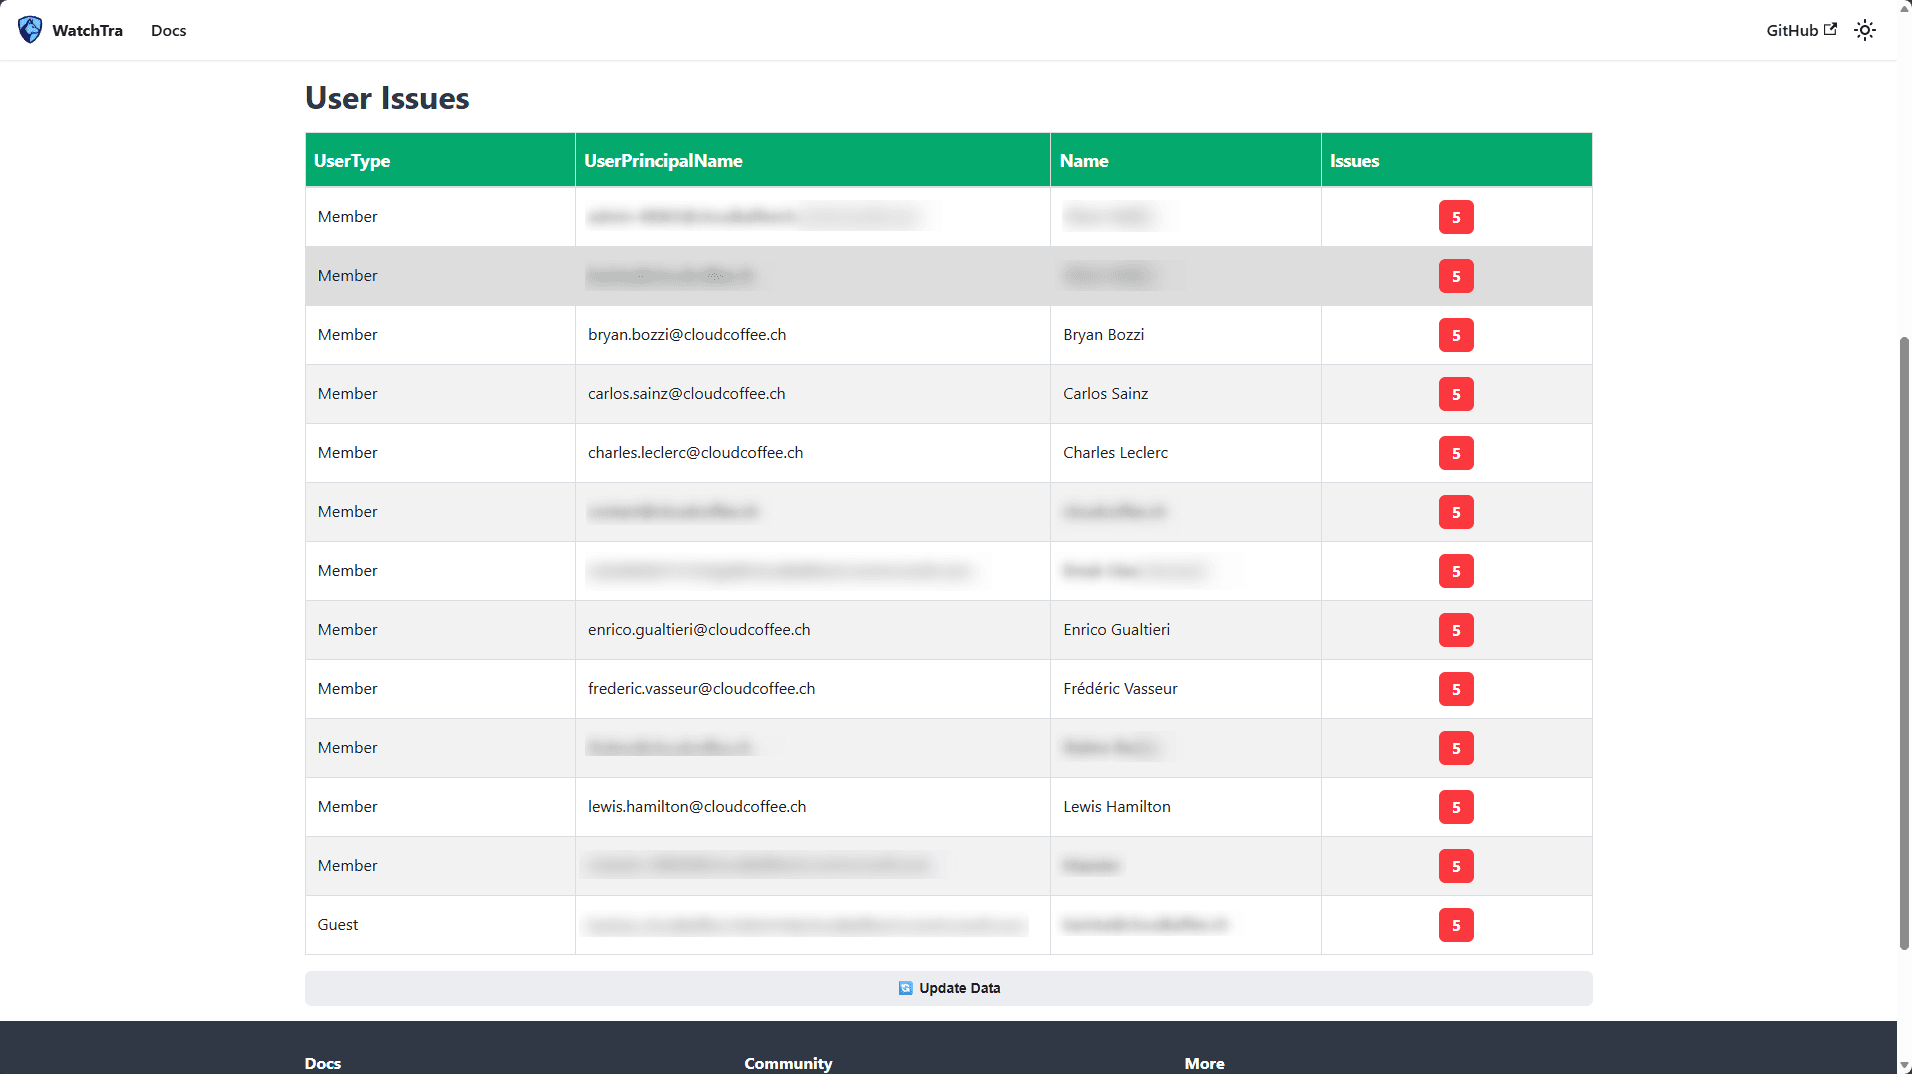Open the GitHub external link
This screenshot has height=1074, width=1912.
pos(1800,30)
